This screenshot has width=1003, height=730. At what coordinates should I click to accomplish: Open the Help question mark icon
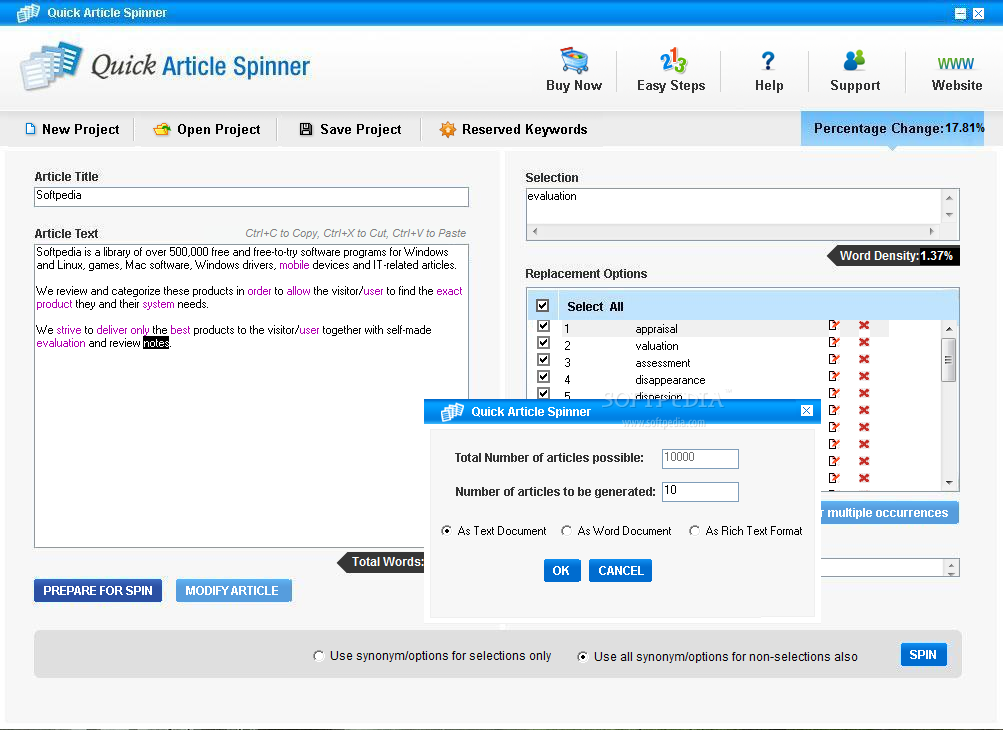768,61
